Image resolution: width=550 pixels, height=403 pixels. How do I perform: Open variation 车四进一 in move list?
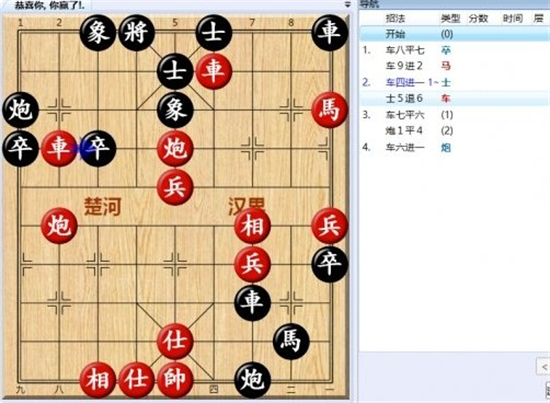point(405,83)
